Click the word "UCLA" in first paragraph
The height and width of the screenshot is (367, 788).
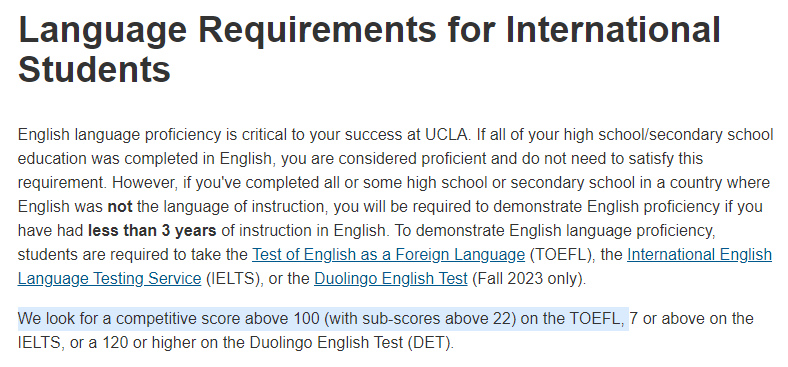click(447, 135)
